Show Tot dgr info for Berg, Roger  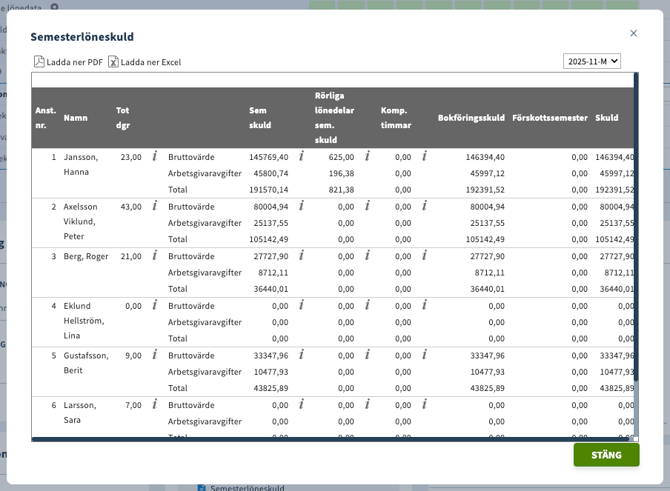[155, 255]
